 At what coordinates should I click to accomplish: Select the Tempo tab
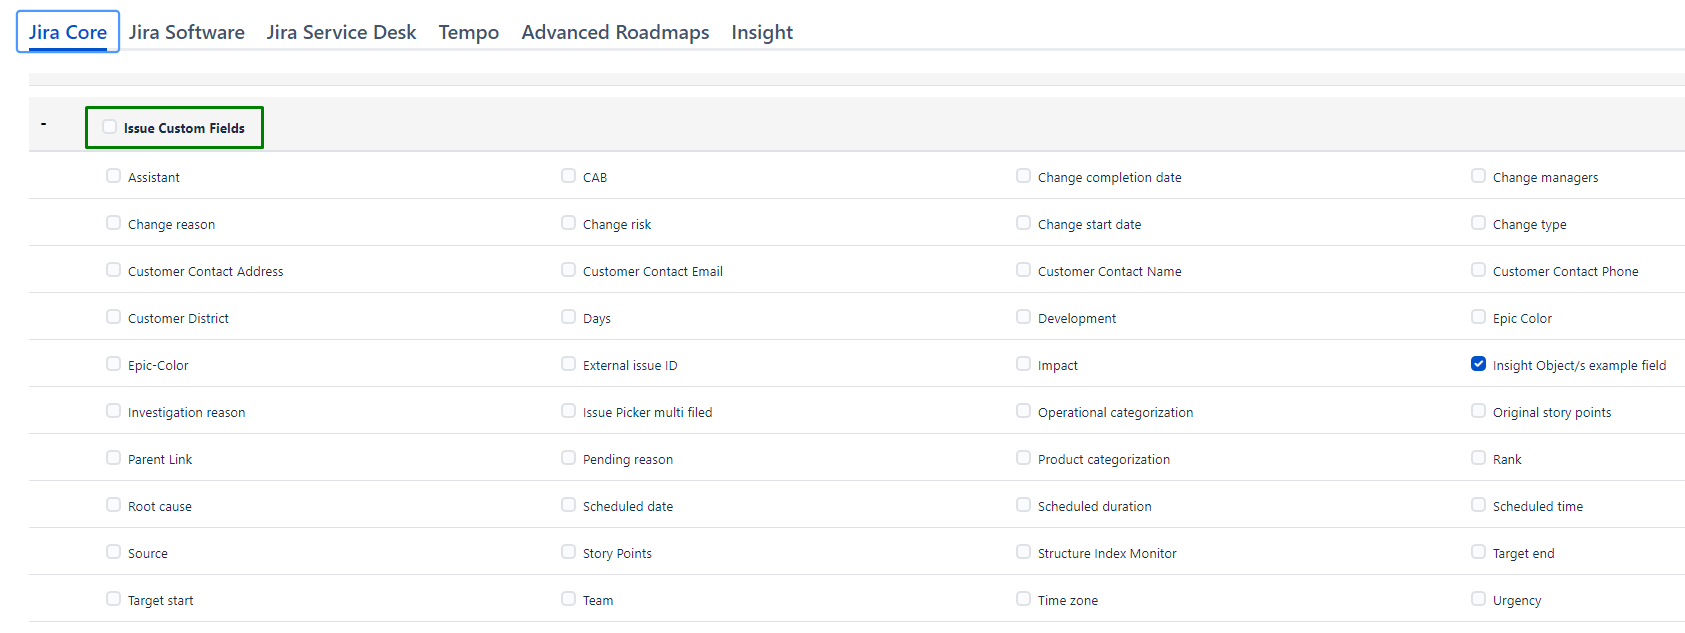468,32
